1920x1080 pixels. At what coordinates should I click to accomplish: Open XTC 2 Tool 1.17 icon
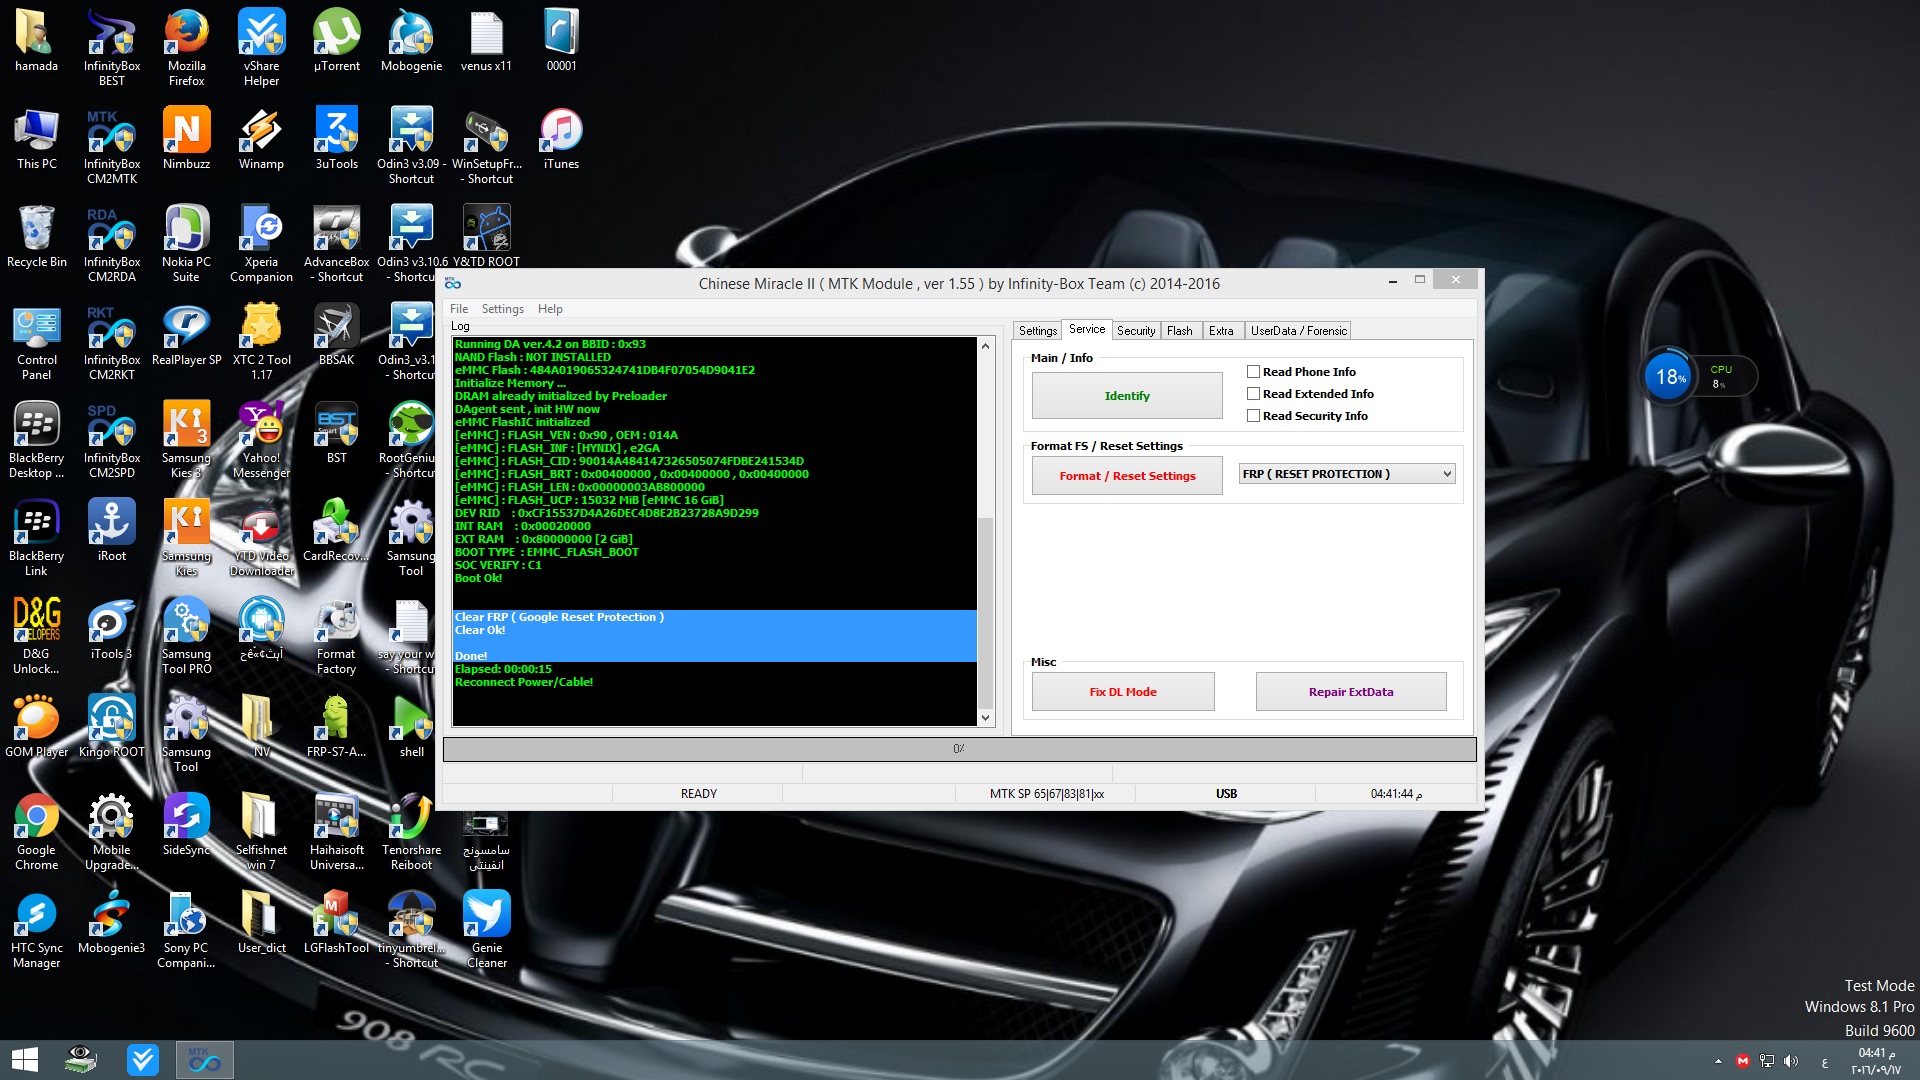(261, 341)
